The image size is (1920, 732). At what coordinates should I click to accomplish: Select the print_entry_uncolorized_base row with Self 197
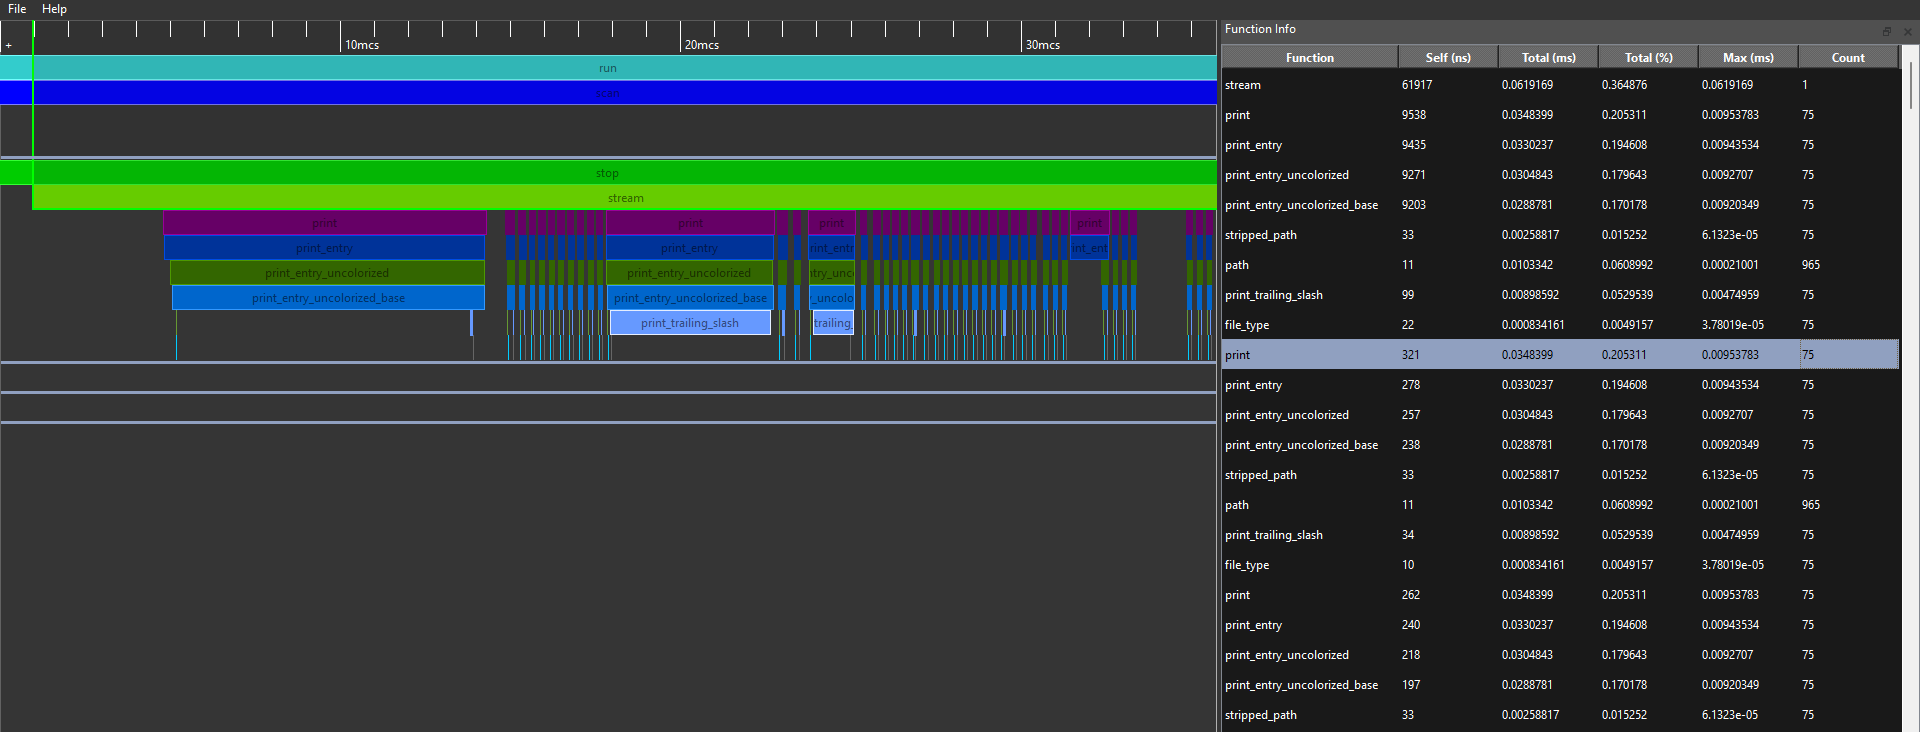[1560, 685]
